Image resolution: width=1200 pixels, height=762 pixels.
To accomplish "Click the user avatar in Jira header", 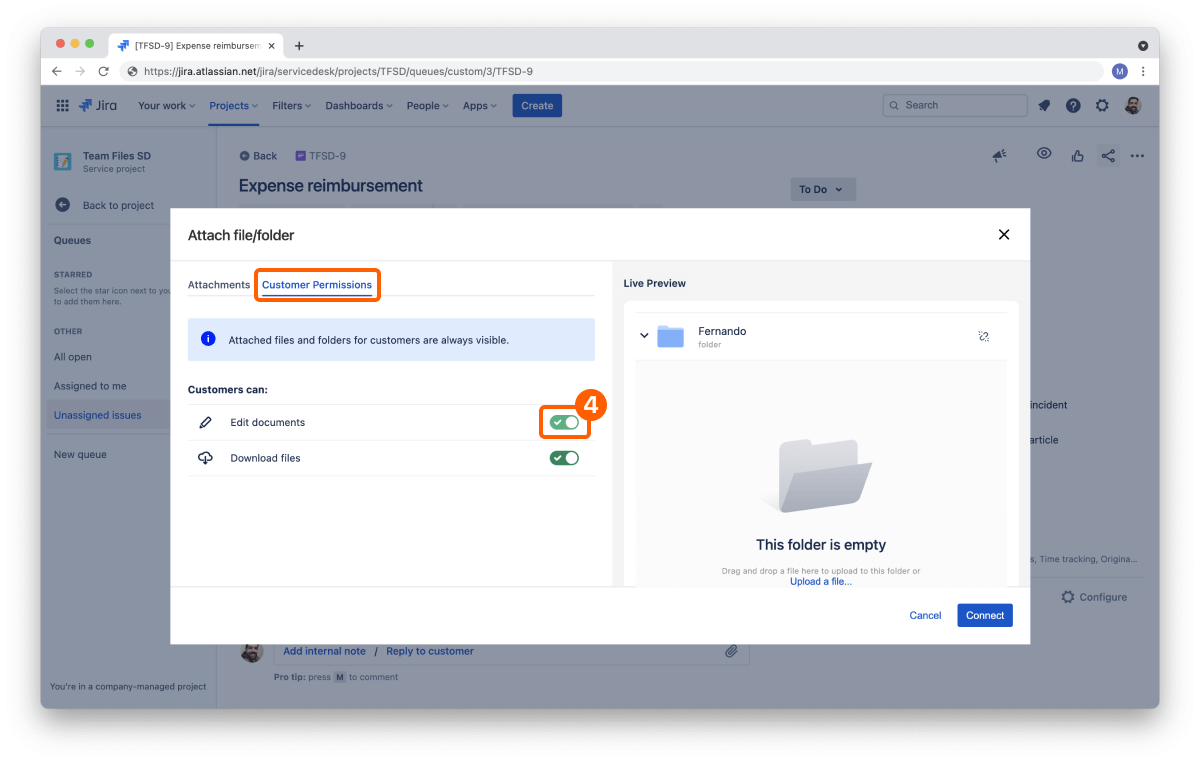I will tap(1133, 105).
